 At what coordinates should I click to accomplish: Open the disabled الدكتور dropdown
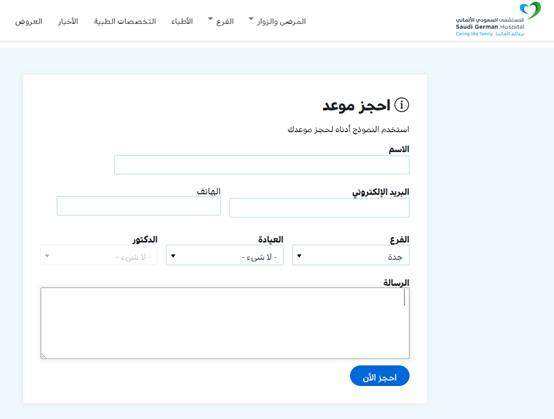coord(99,255)
